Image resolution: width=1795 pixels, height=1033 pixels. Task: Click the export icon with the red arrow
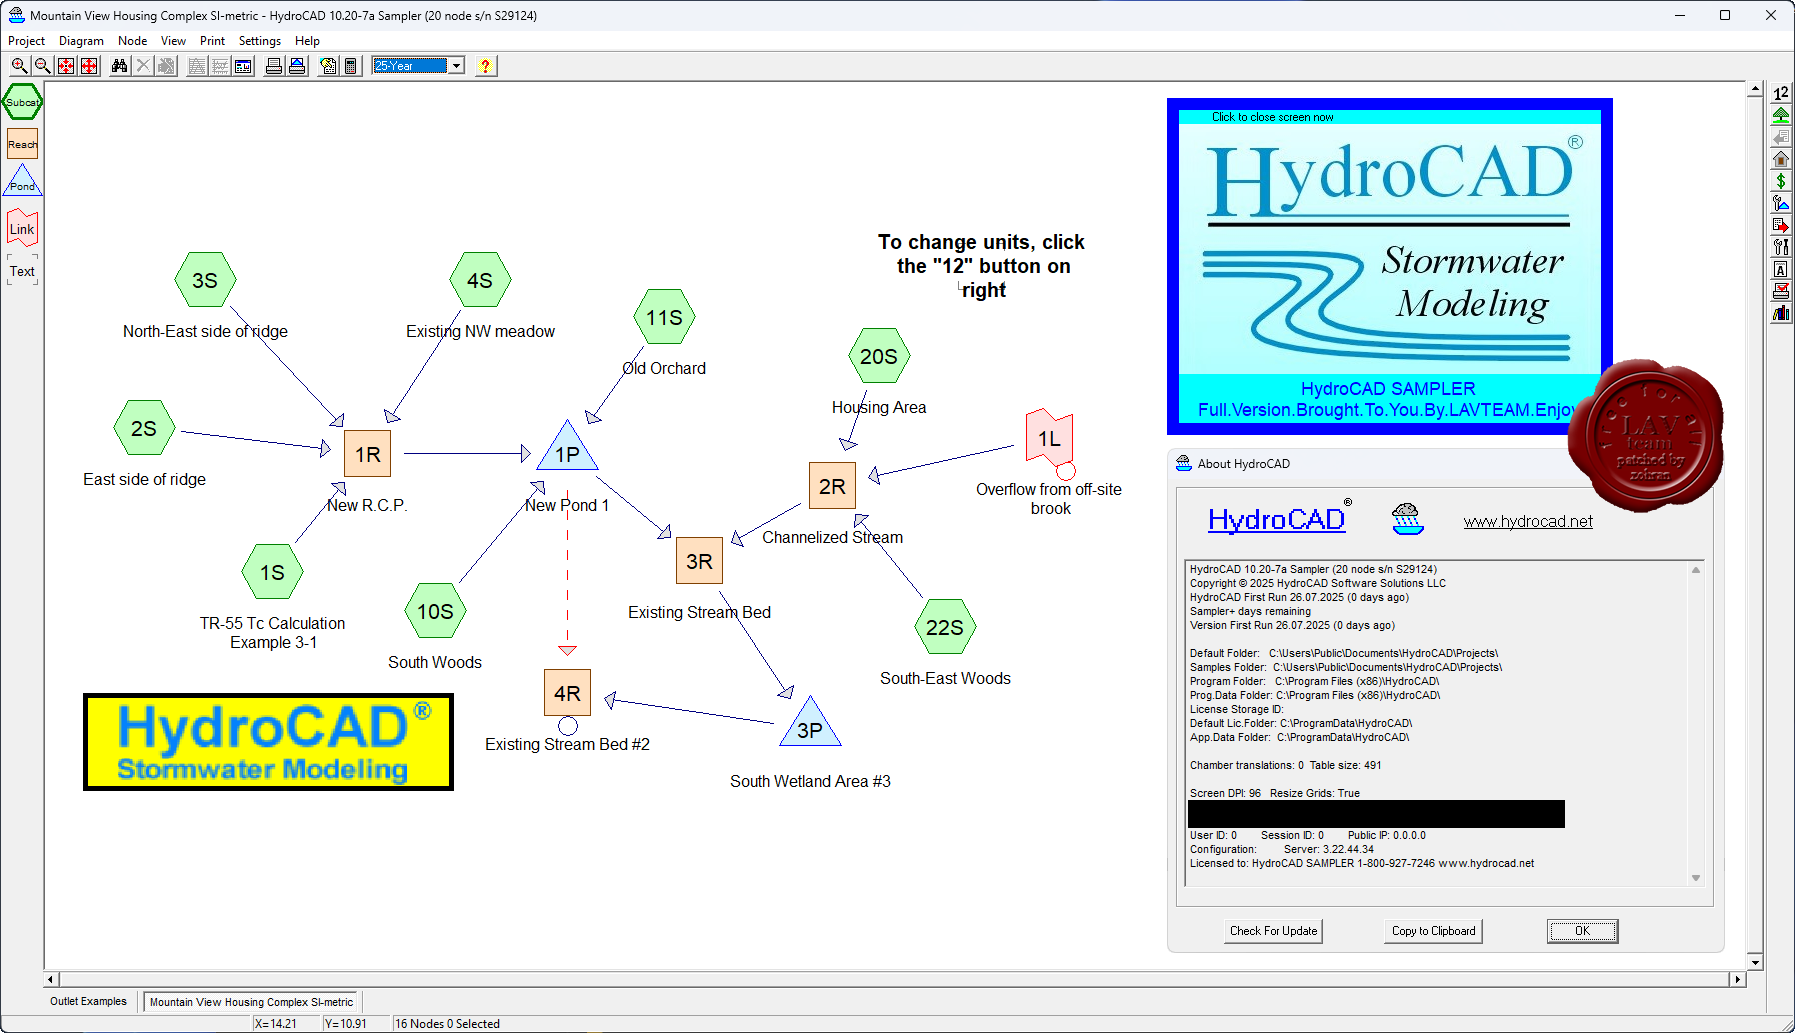(1781, 225)
